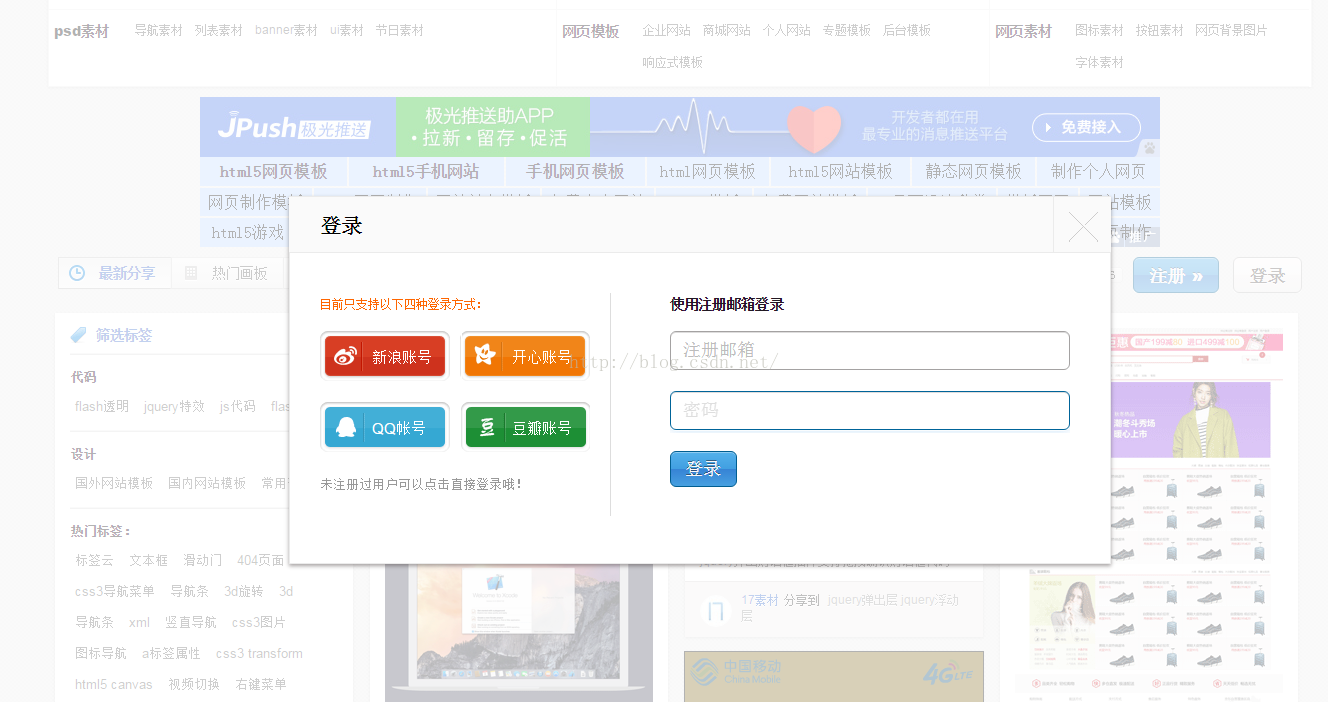Select the 视频切换 hot tag

pos(194,684)
